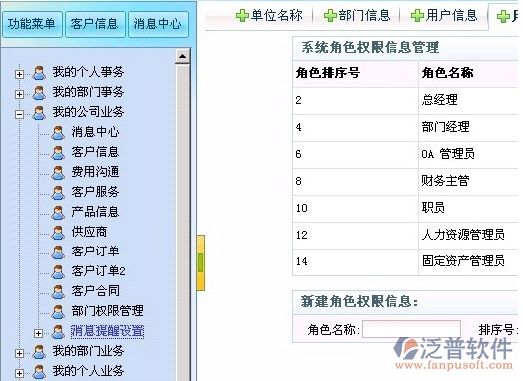Click the user icon beside 消息中心 tree item
This screenshot has width=523, height=381.
point(58,132)
